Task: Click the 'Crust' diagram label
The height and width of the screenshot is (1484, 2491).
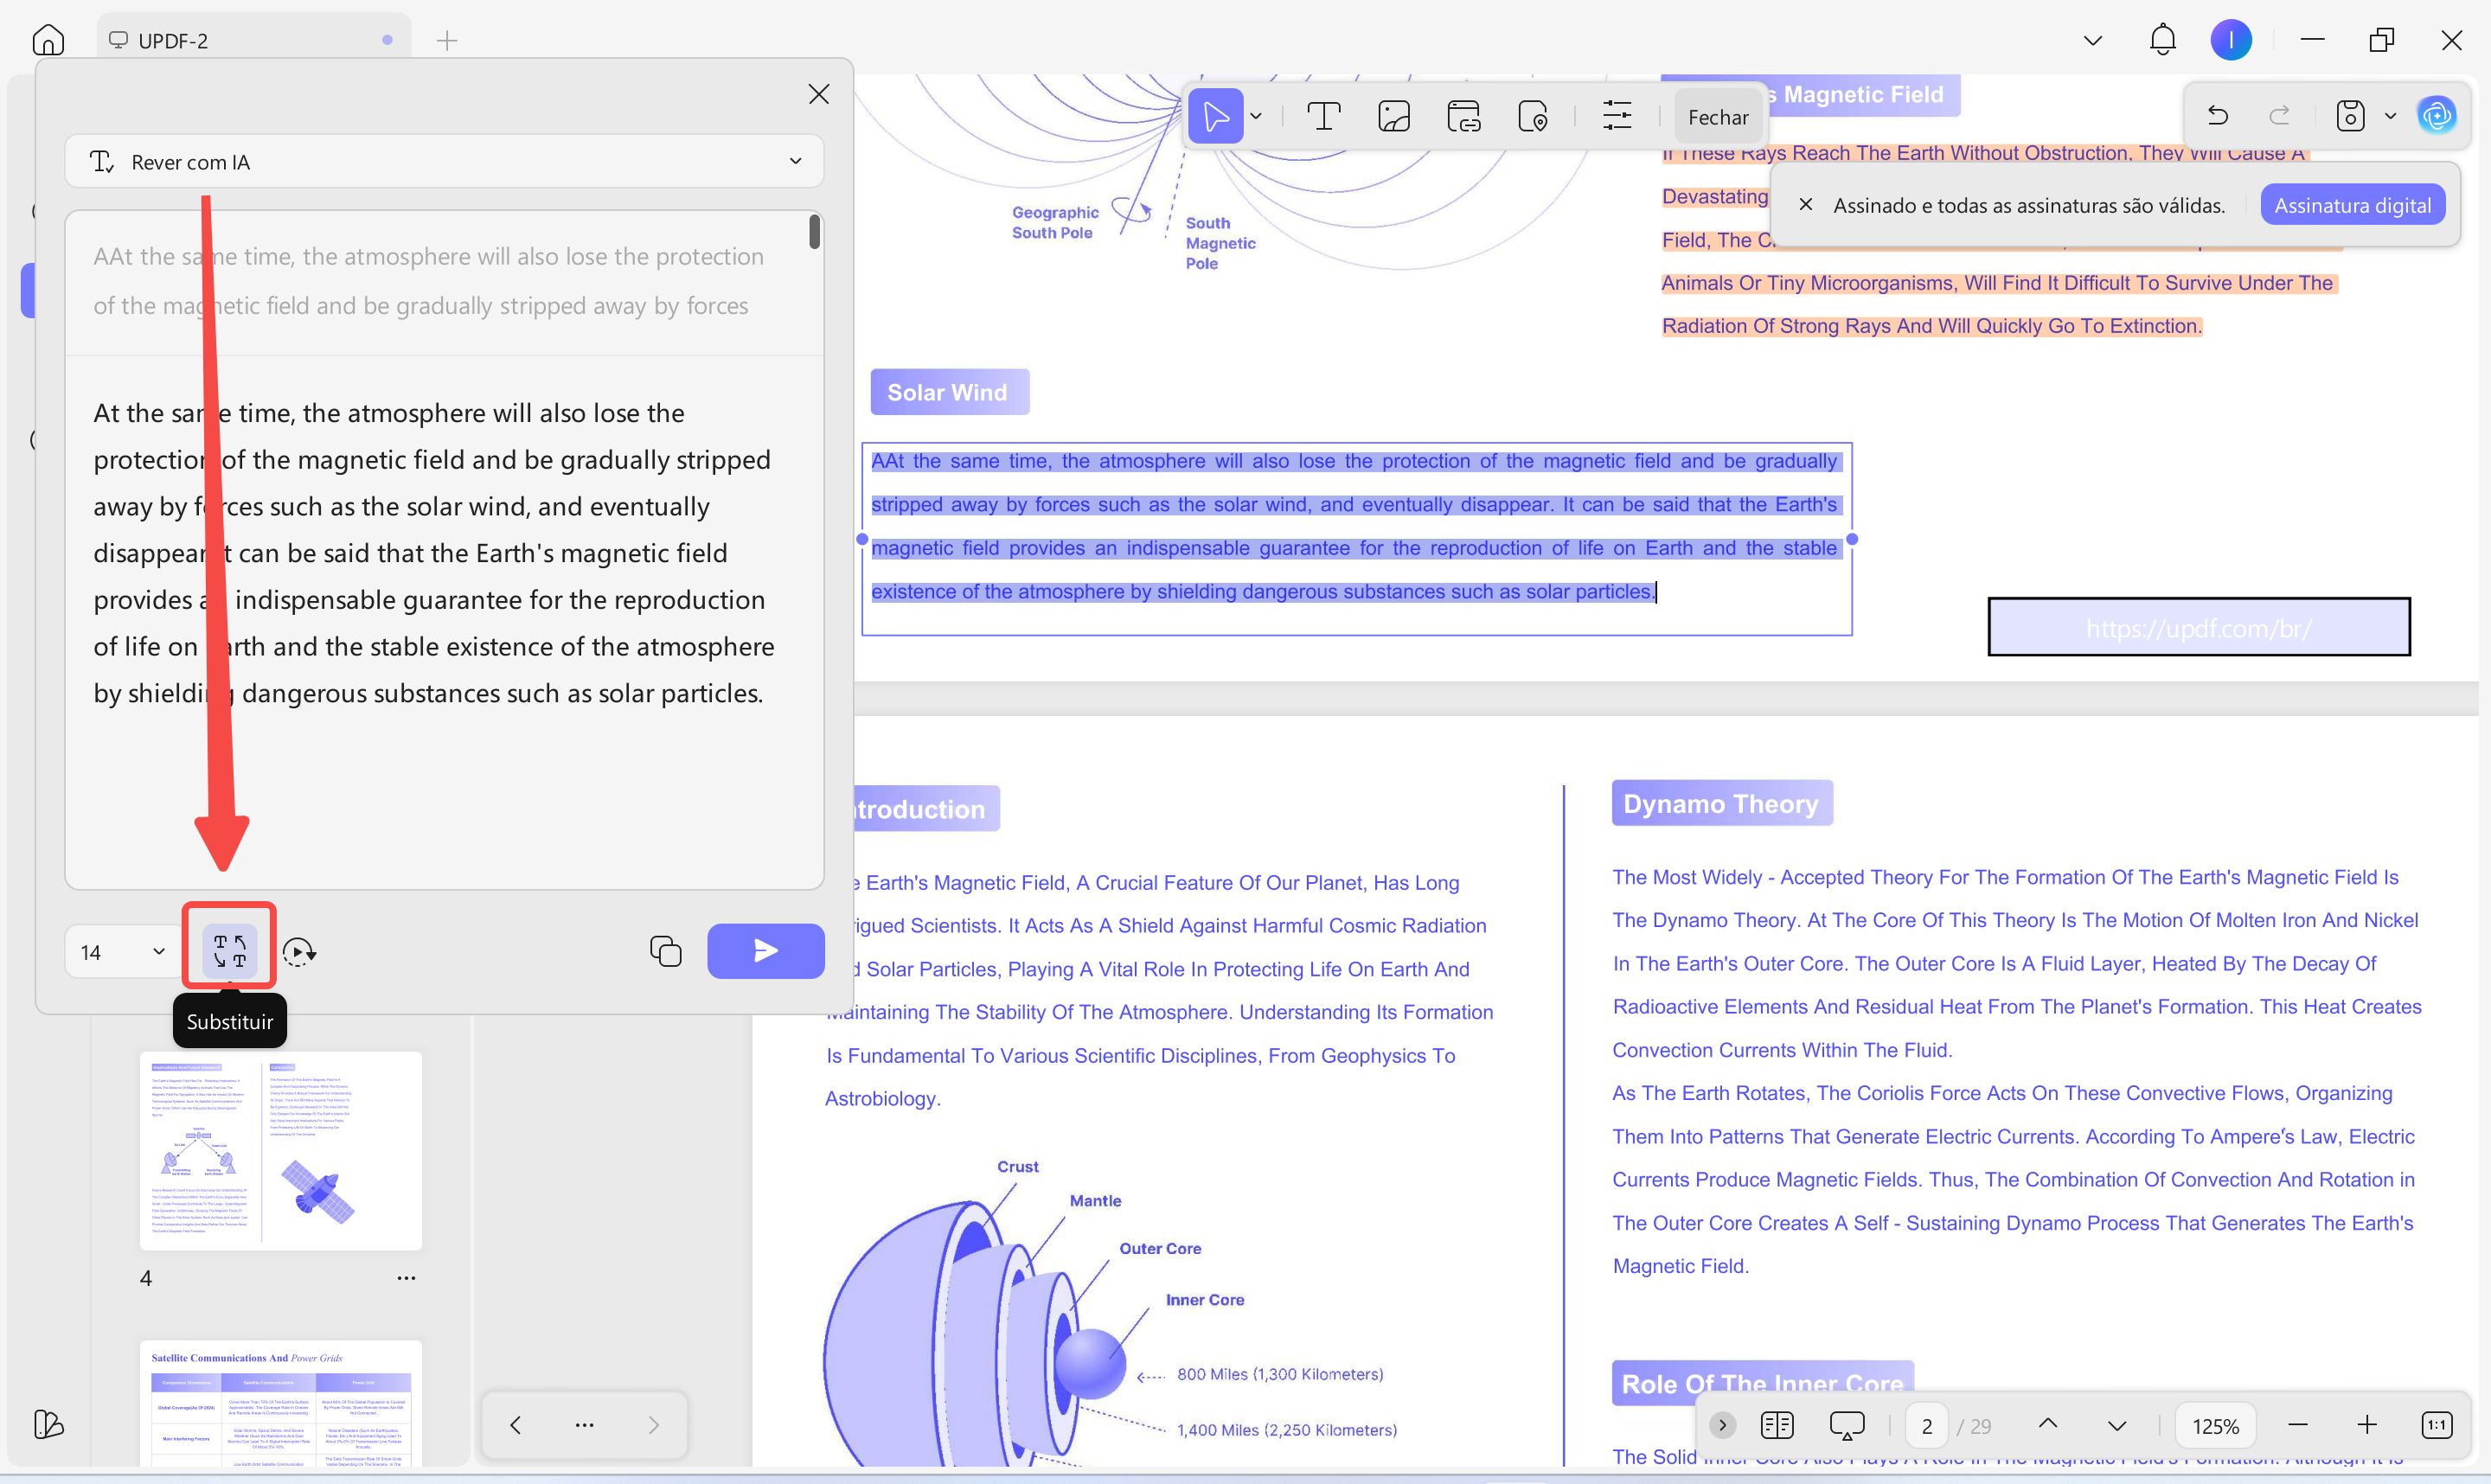Action: pos(1017,1166)
